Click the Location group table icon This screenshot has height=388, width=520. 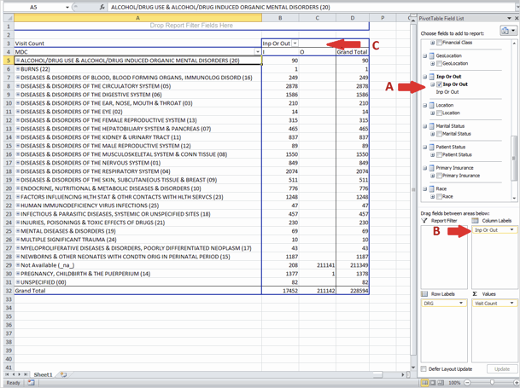point(432,105)
